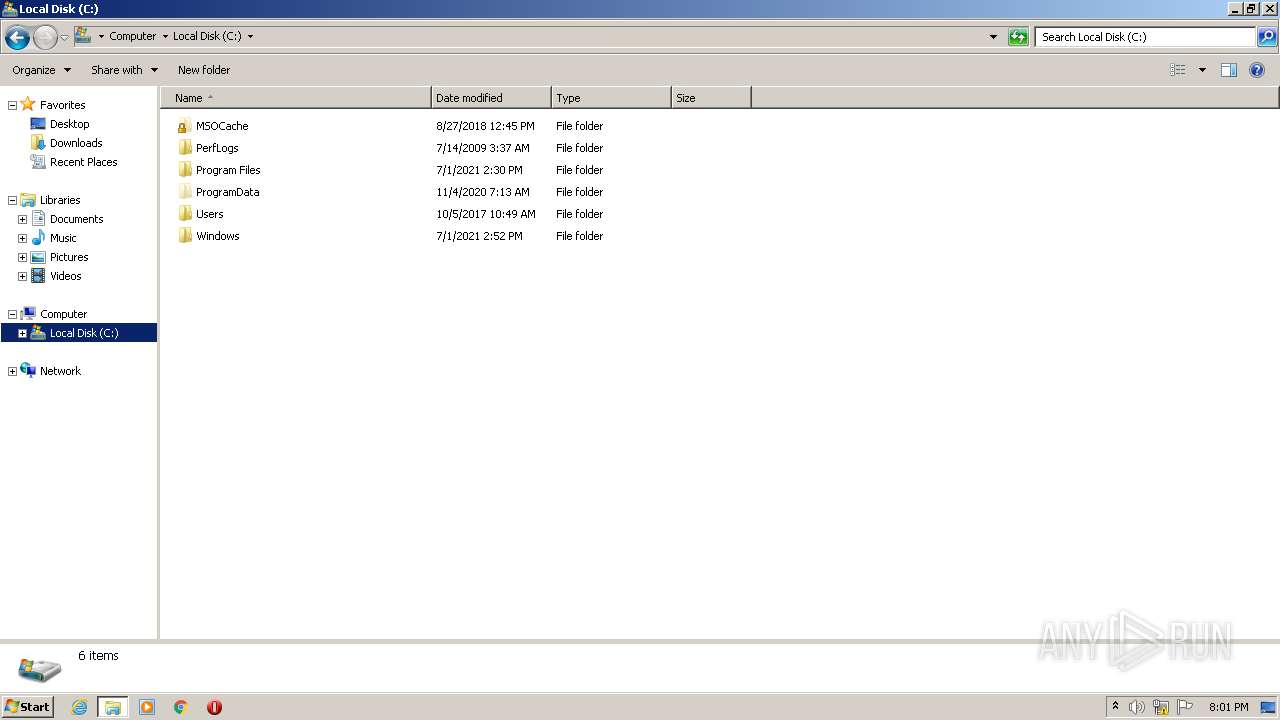The width and height of the screenshot is (1280, 720).
Task: Collapse the Favorites group
Action: click(x=12, y=105)
